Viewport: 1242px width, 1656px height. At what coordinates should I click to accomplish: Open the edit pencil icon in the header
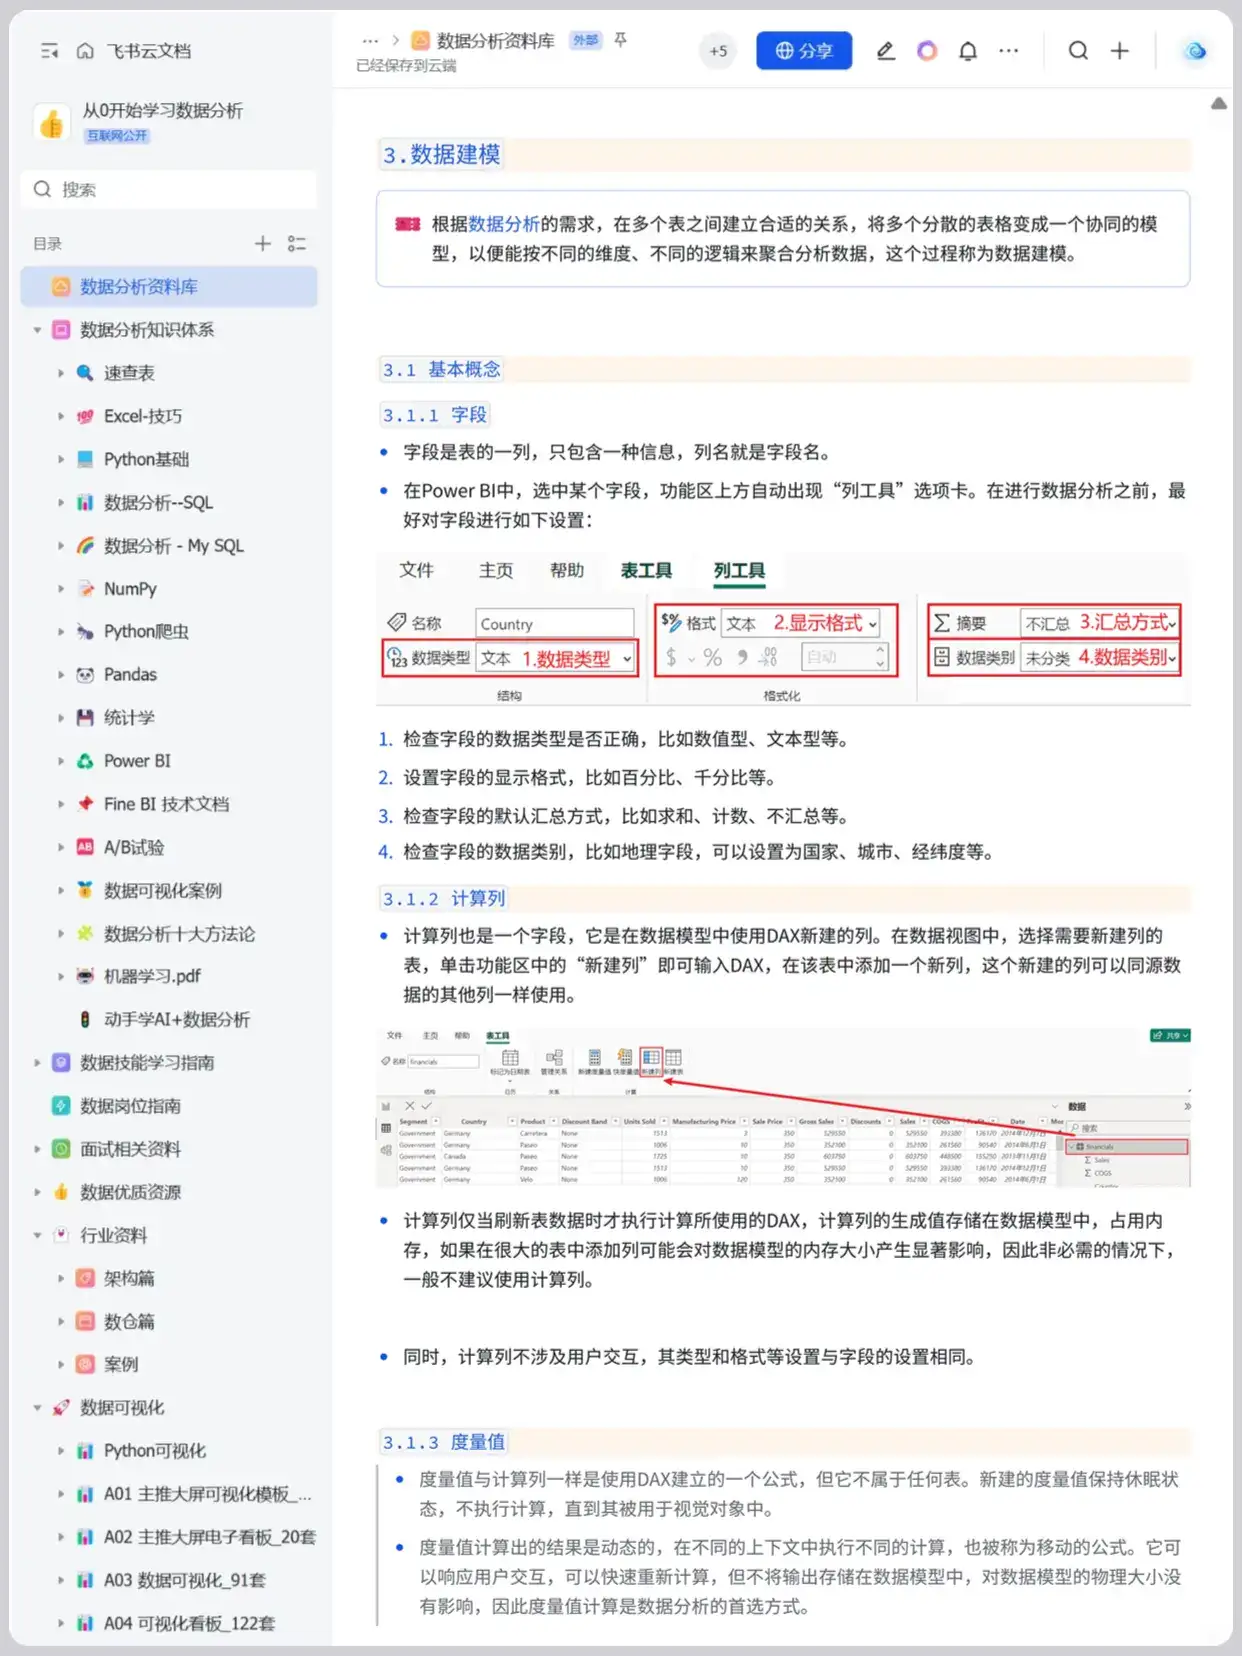[x=886, y=51]
